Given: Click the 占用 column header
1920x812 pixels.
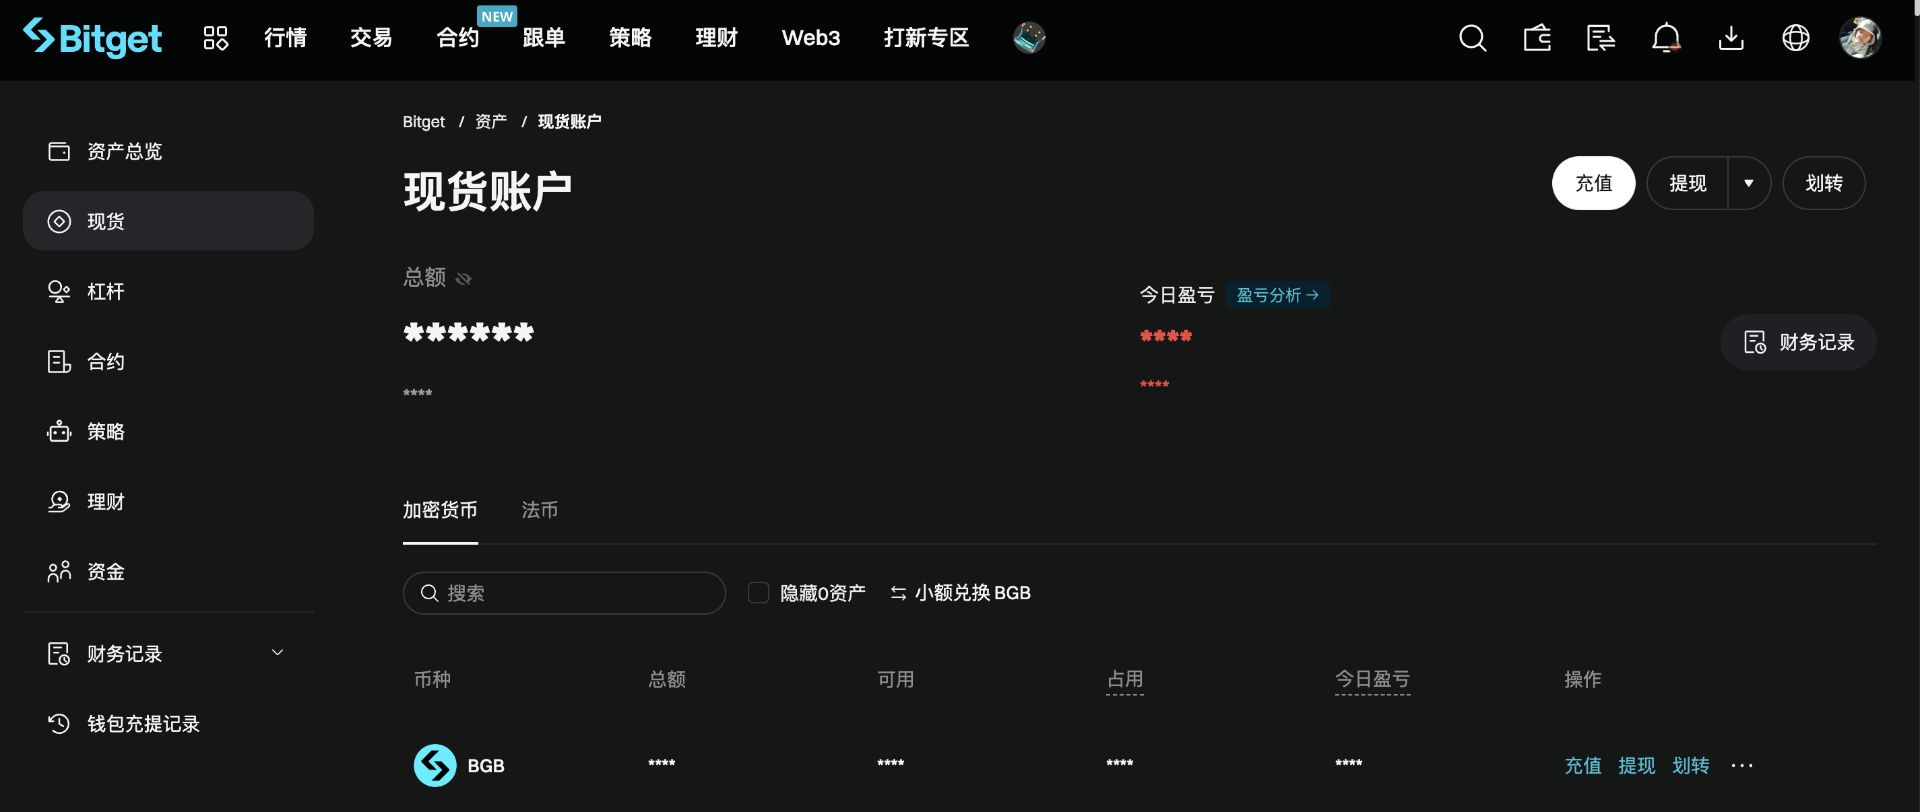Looking at the screenshot, I should (1125, 680).
